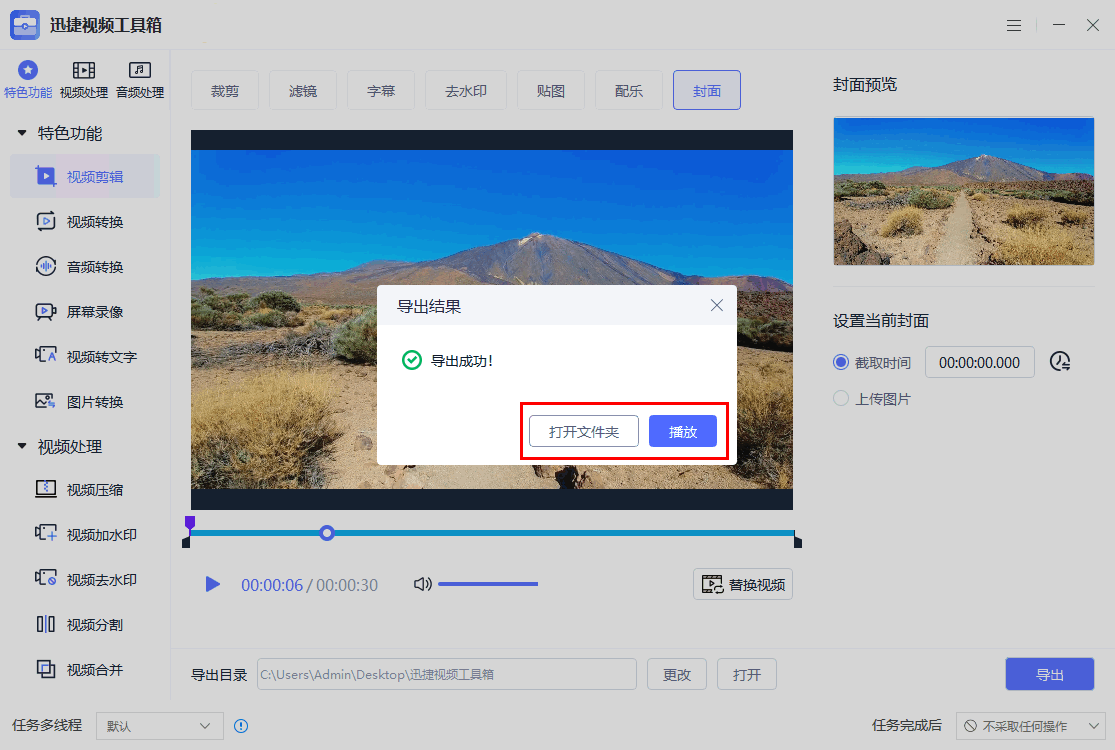Click the cover preview thumbnail
The height and width of the screenshot is (750, 1115).
[963, 192]
